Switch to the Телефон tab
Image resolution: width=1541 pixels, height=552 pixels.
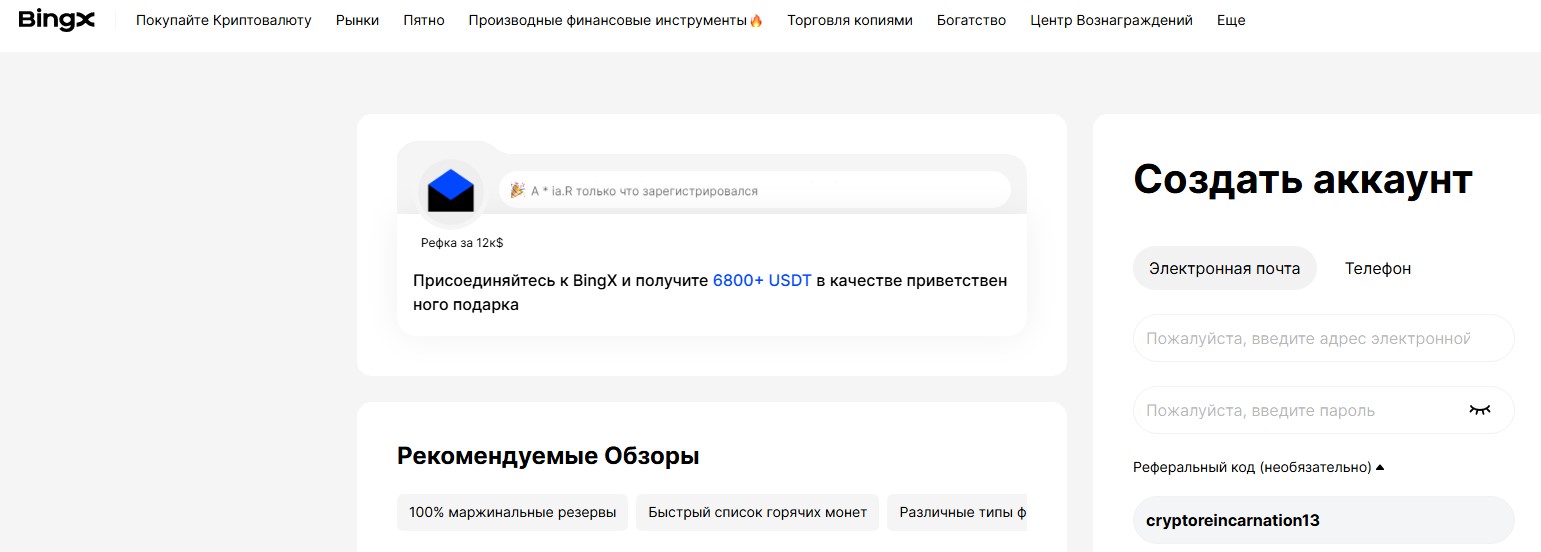pos(1378,268)
